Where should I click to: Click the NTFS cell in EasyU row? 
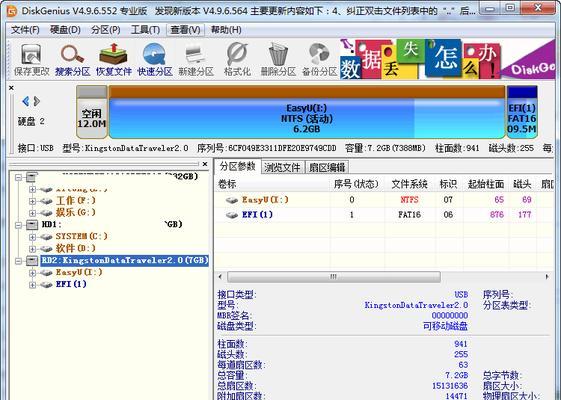(409, 200)
